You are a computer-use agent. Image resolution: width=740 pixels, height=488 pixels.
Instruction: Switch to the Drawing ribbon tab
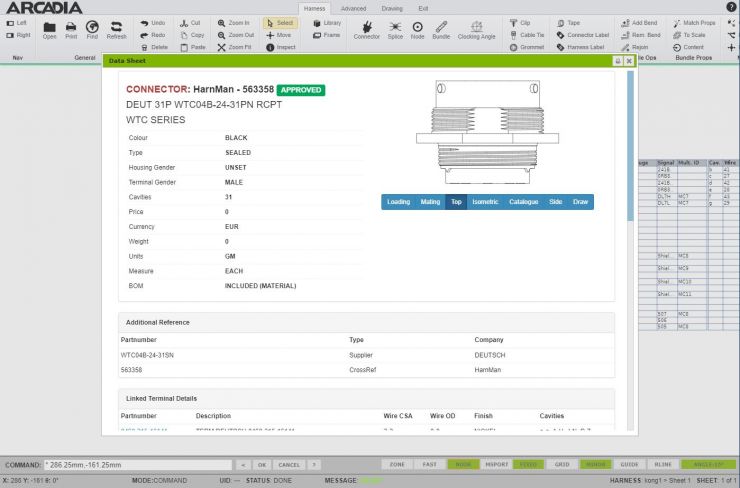click(392, 8)
